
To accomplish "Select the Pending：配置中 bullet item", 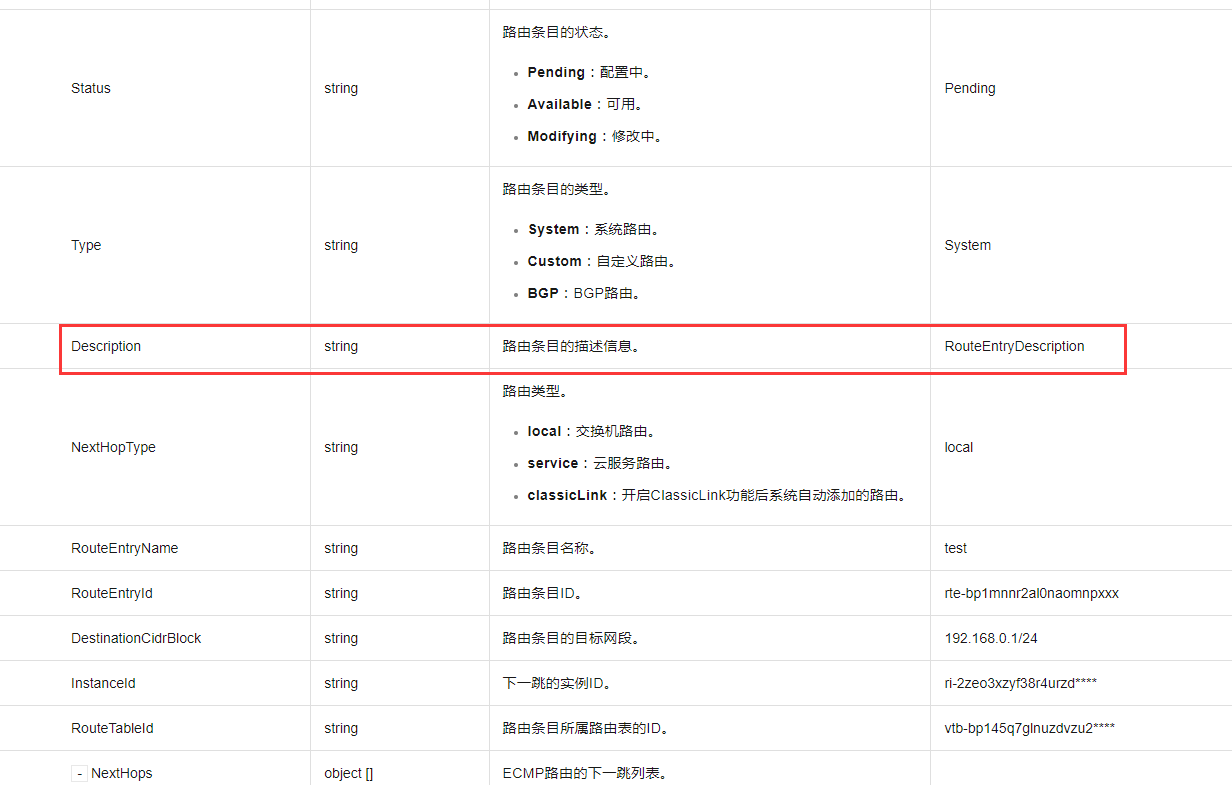I will [590, 72].
